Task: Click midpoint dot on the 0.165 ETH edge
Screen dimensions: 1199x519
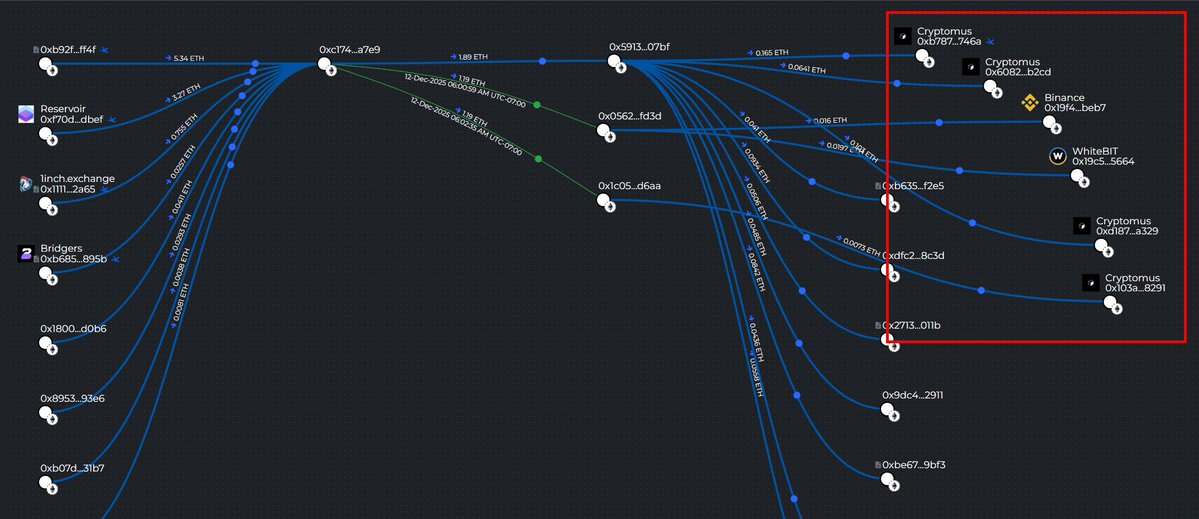Action: [846, 56]
